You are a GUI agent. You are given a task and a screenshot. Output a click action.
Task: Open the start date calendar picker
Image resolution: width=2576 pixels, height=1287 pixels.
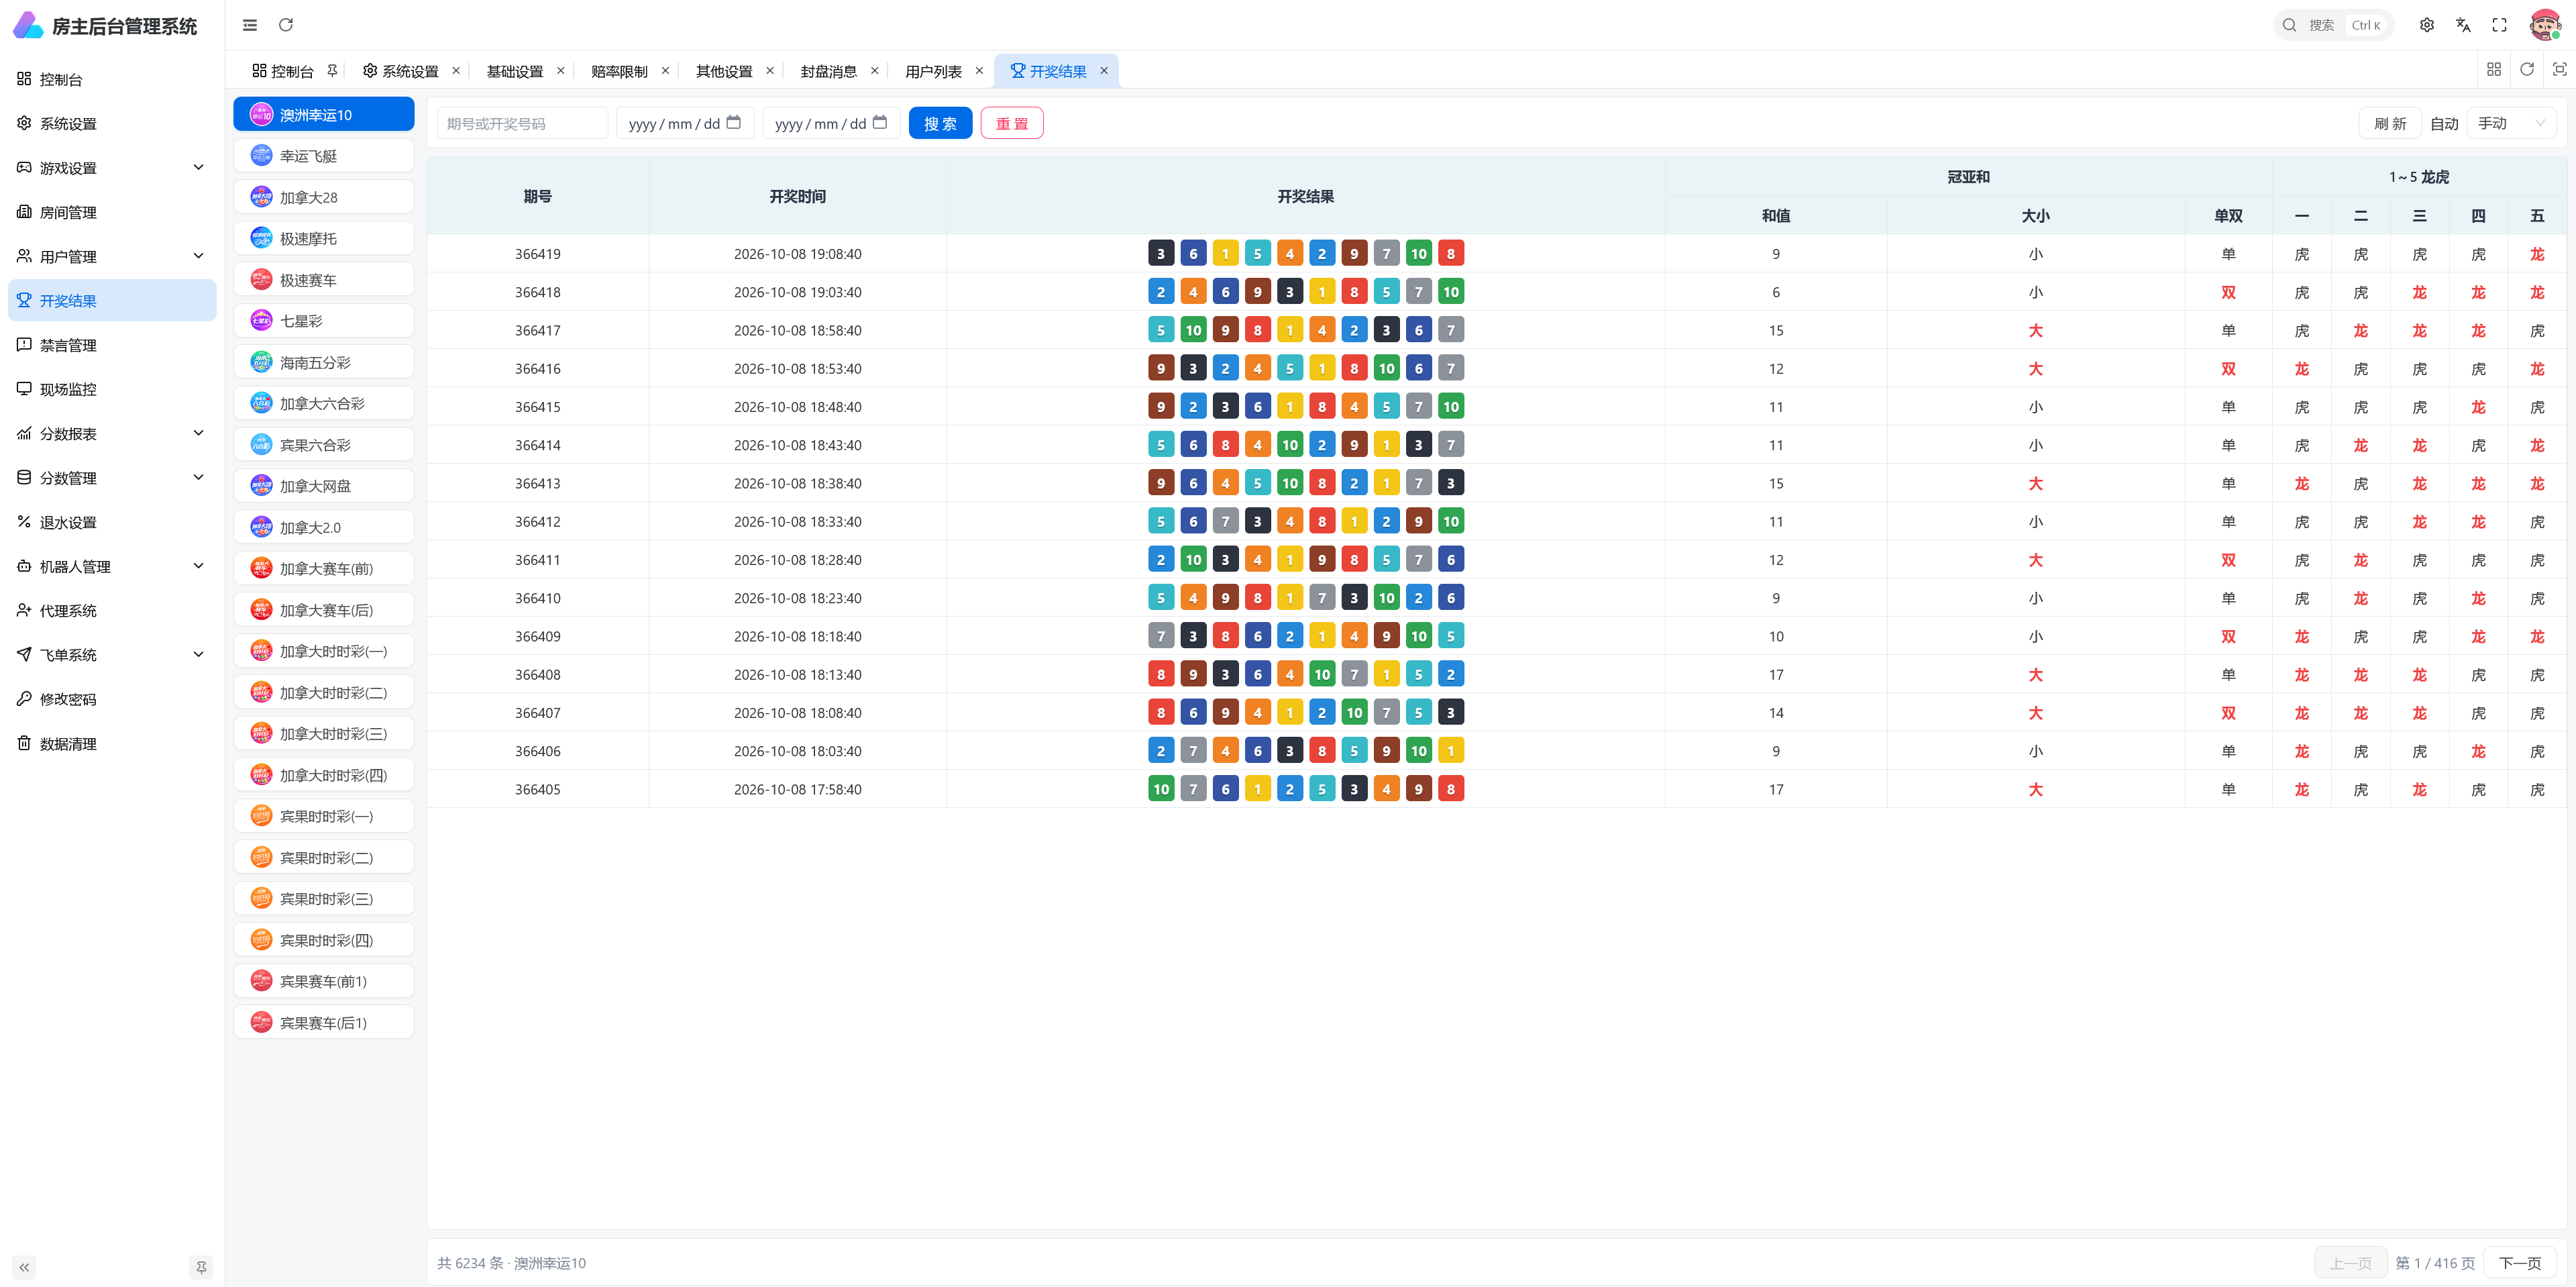click(x=733, y=122)
